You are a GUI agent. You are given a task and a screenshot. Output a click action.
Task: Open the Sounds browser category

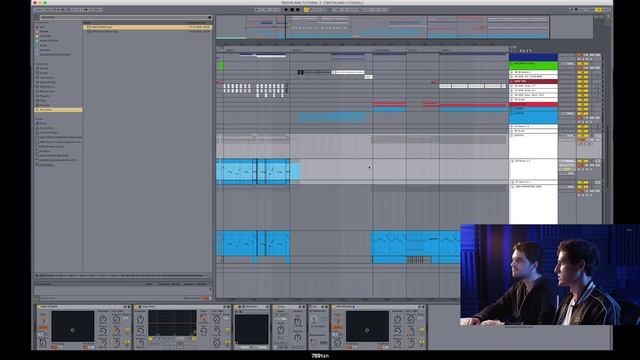(x=44, y=69)
